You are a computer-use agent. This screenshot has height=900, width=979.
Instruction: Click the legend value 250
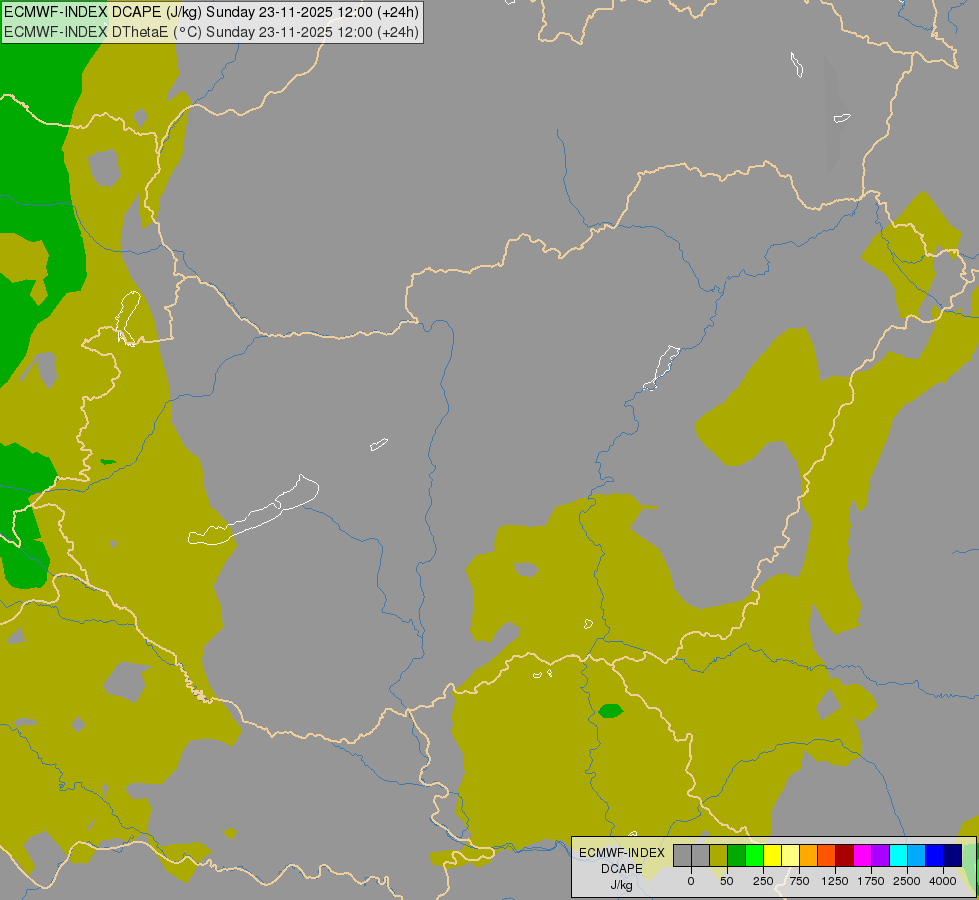click(763, 881)
